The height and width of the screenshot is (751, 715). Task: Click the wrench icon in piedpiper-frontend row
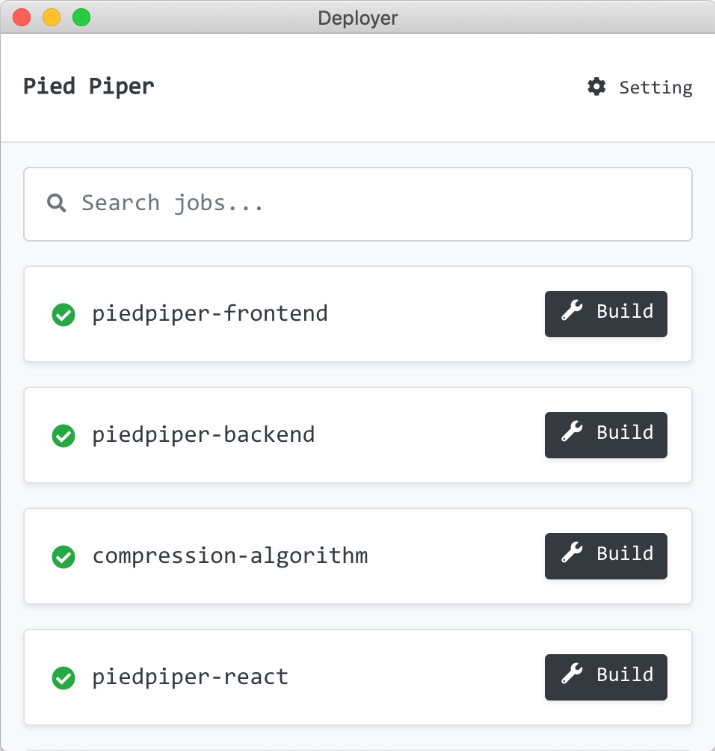571,312
